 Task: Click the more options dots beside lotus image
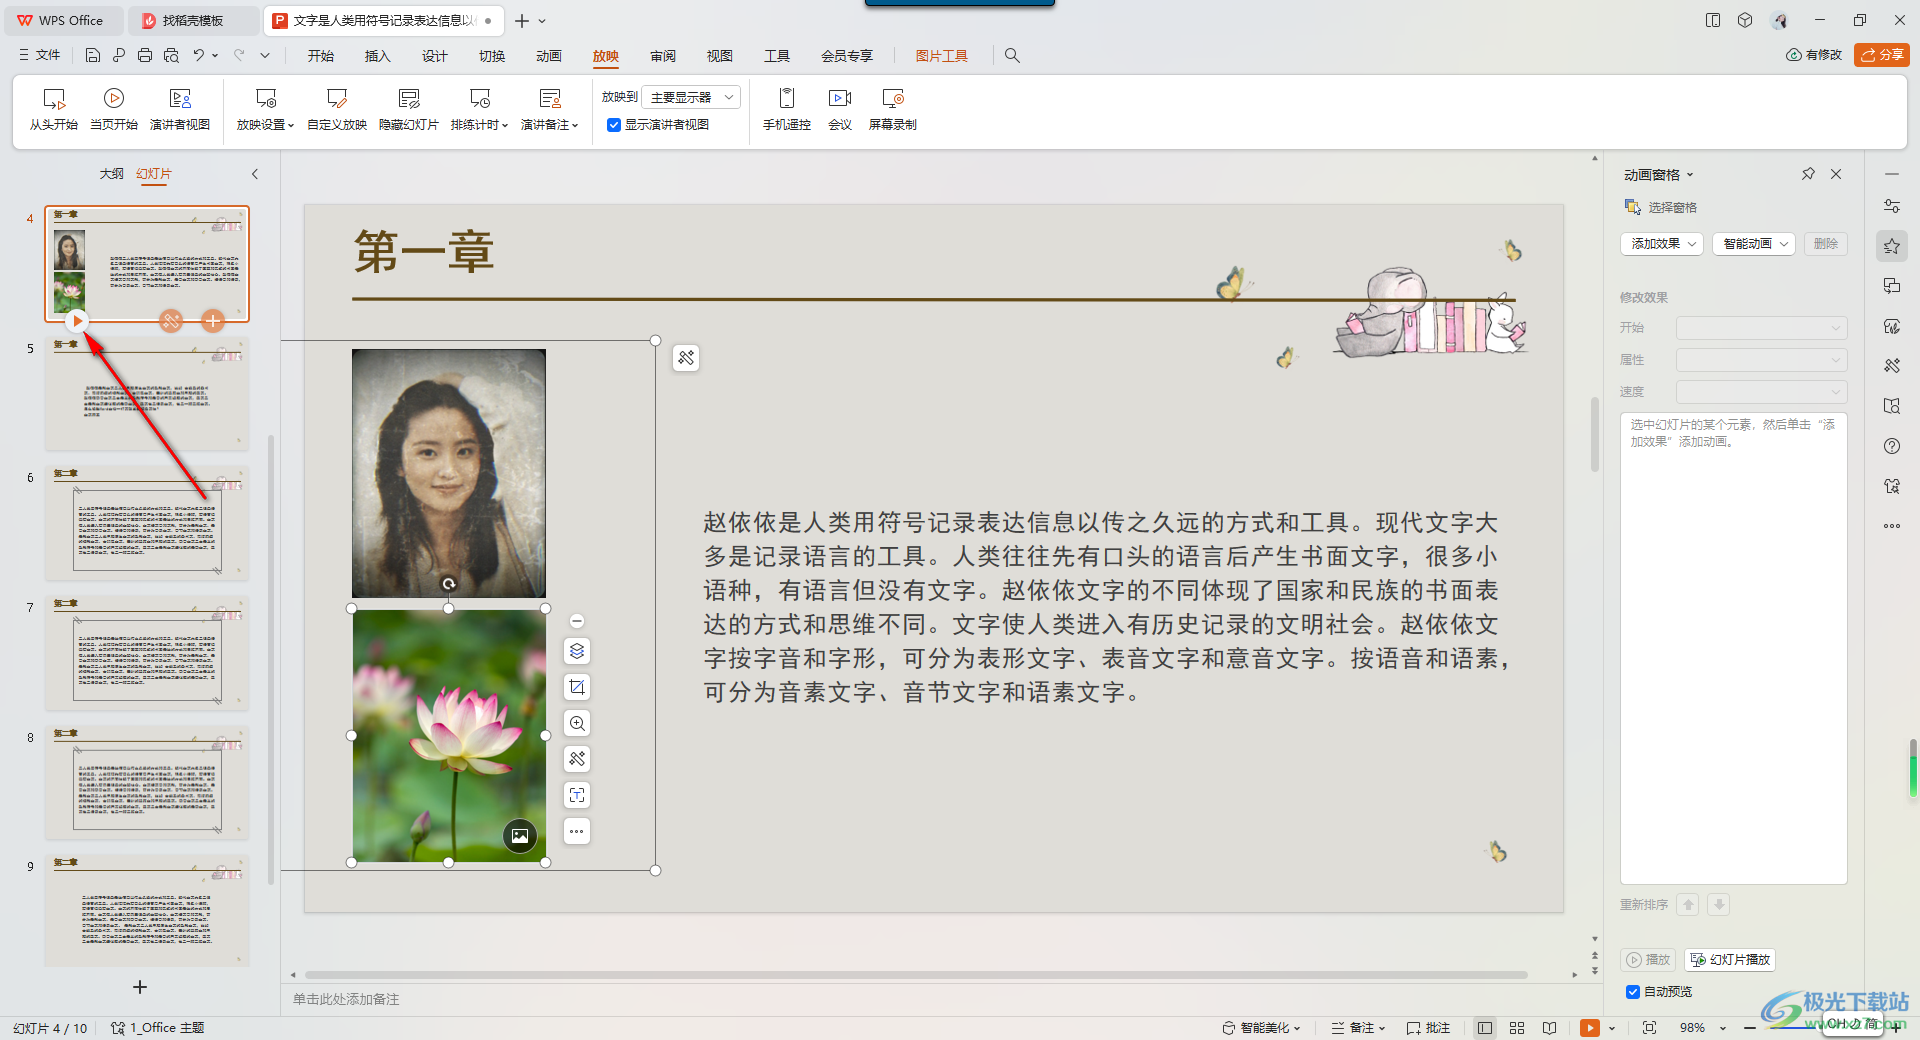(x=577, y=831)
